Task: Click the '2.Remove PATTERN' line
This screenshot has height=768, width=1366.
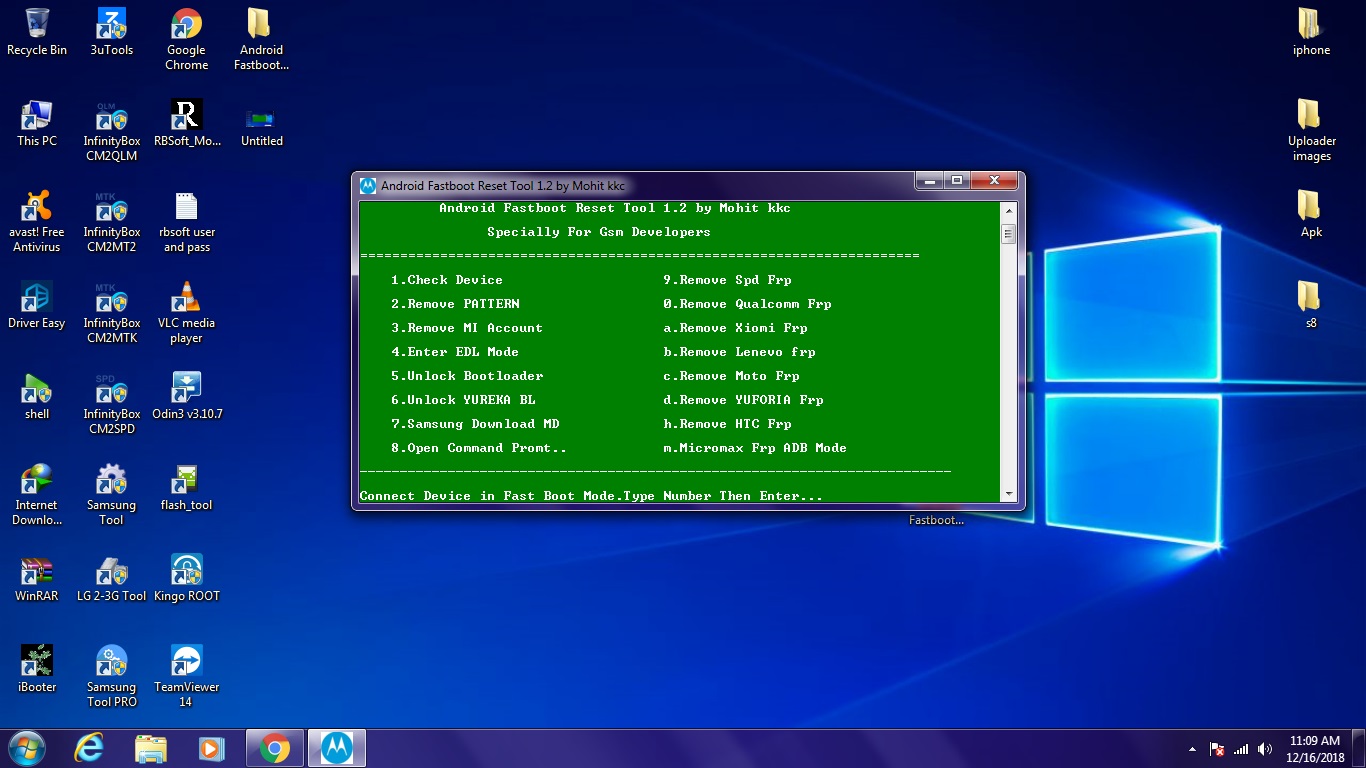Action: (x=455, y=304)
